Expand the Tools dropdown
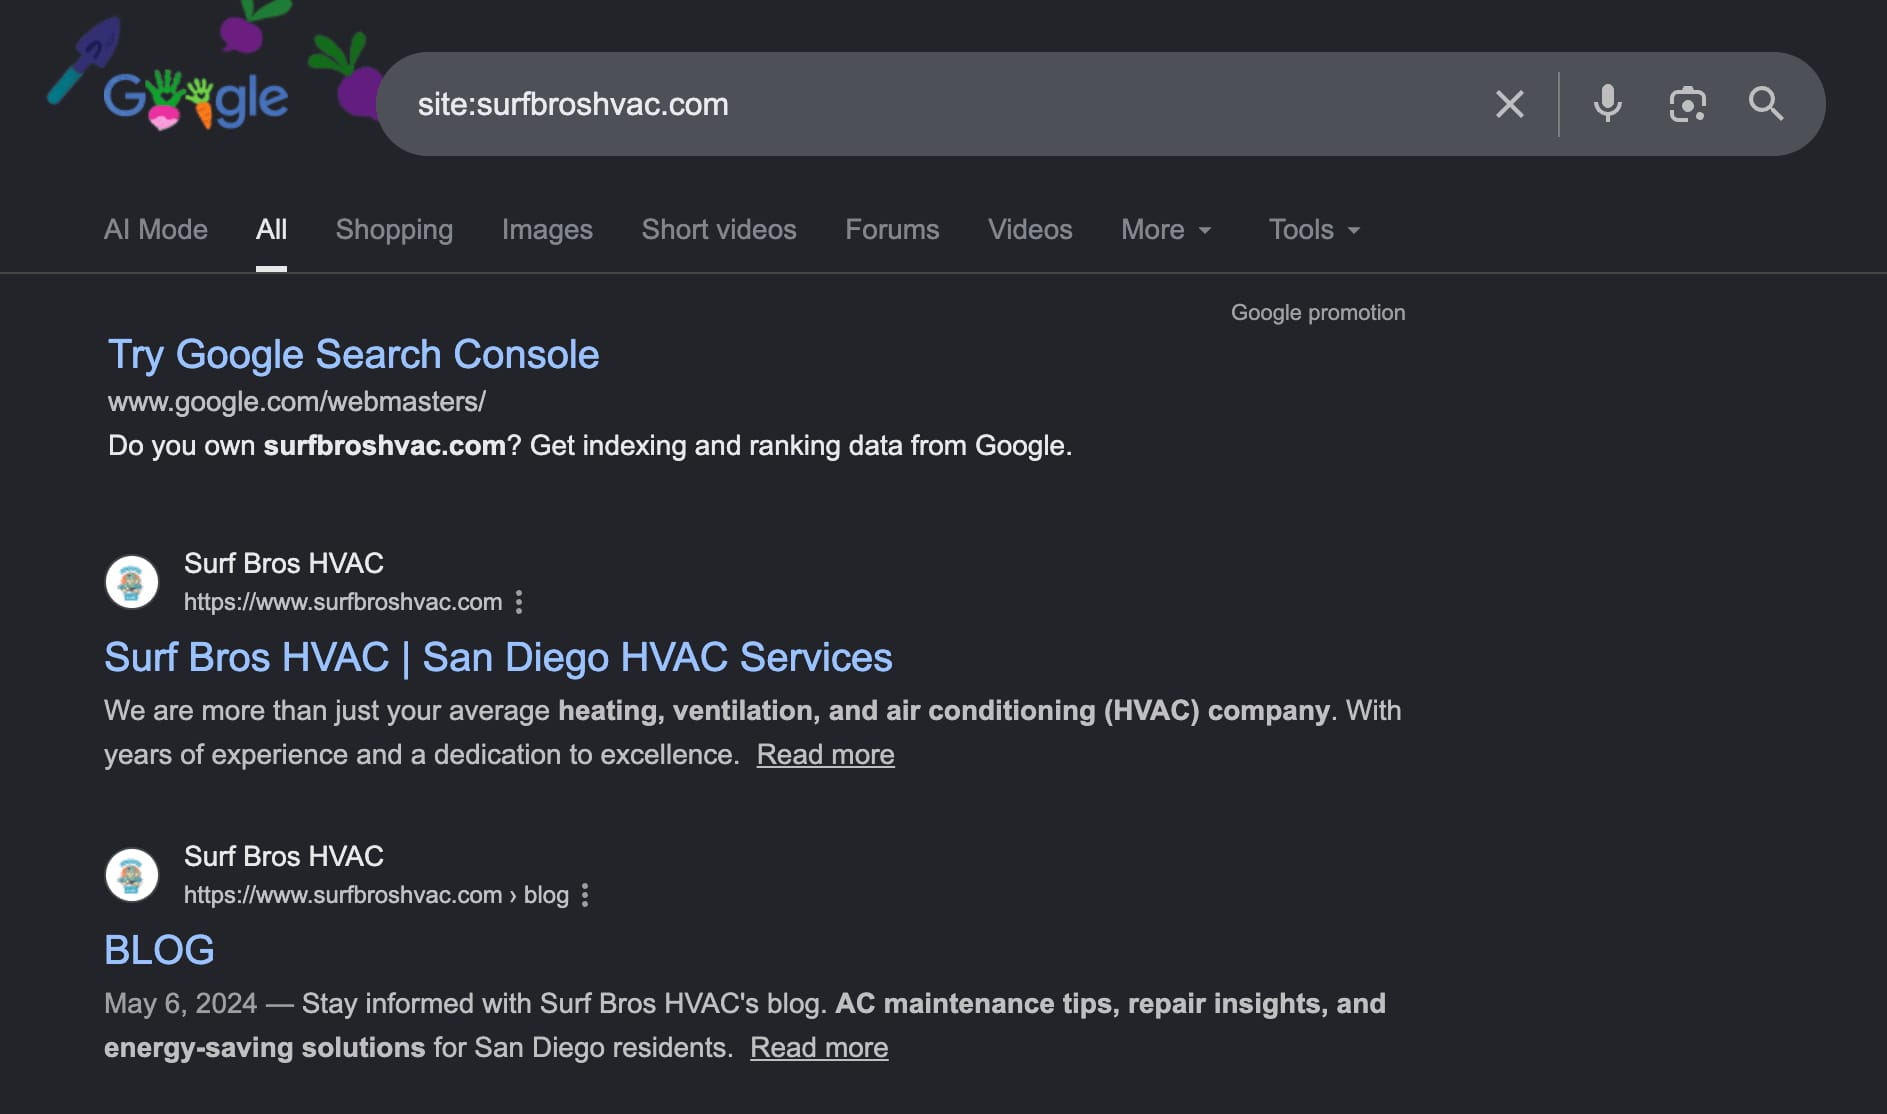The image size is (1887, 1114). [1314, 230]
